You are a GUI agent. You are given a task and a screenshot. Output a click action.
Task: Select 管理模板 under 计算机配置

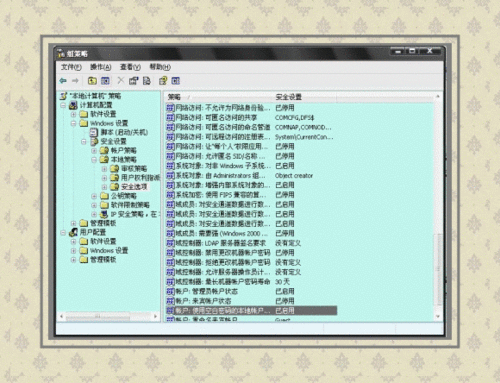tap(103, 223)
